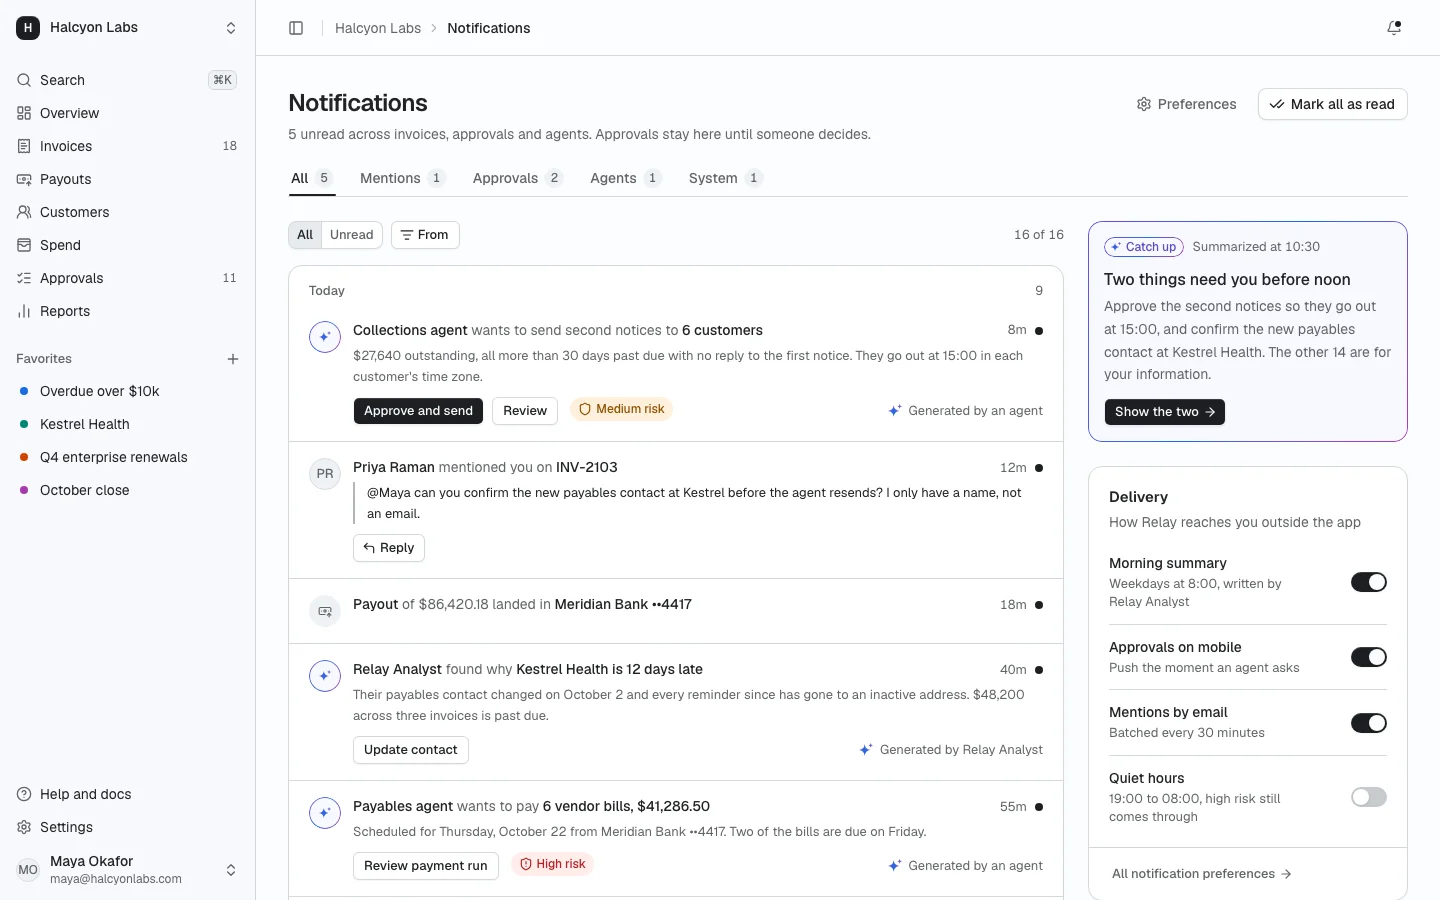Open Help and docs
This screenshot has width=1440, height=900.
coord(128,794)
